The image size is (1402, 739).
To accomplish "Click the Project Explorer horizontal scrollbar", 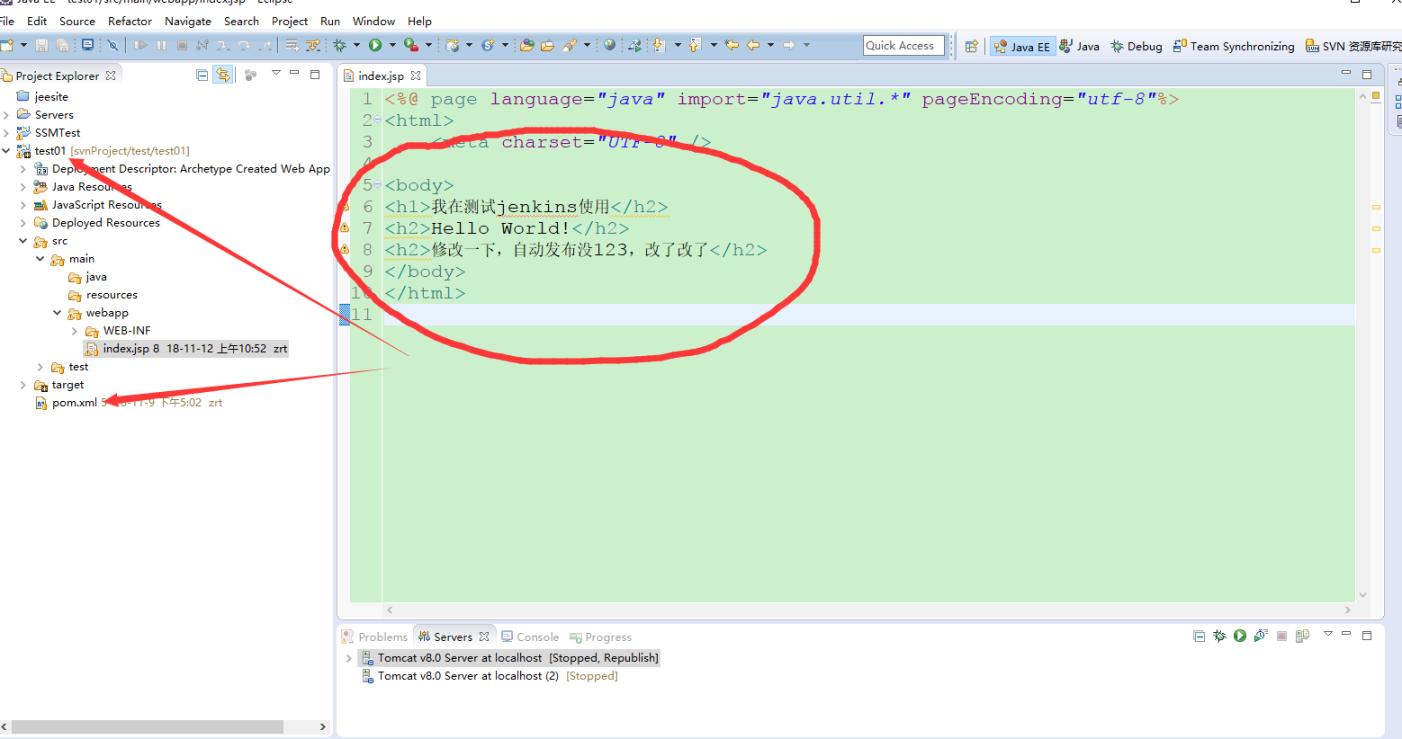I will click(150, 727).
